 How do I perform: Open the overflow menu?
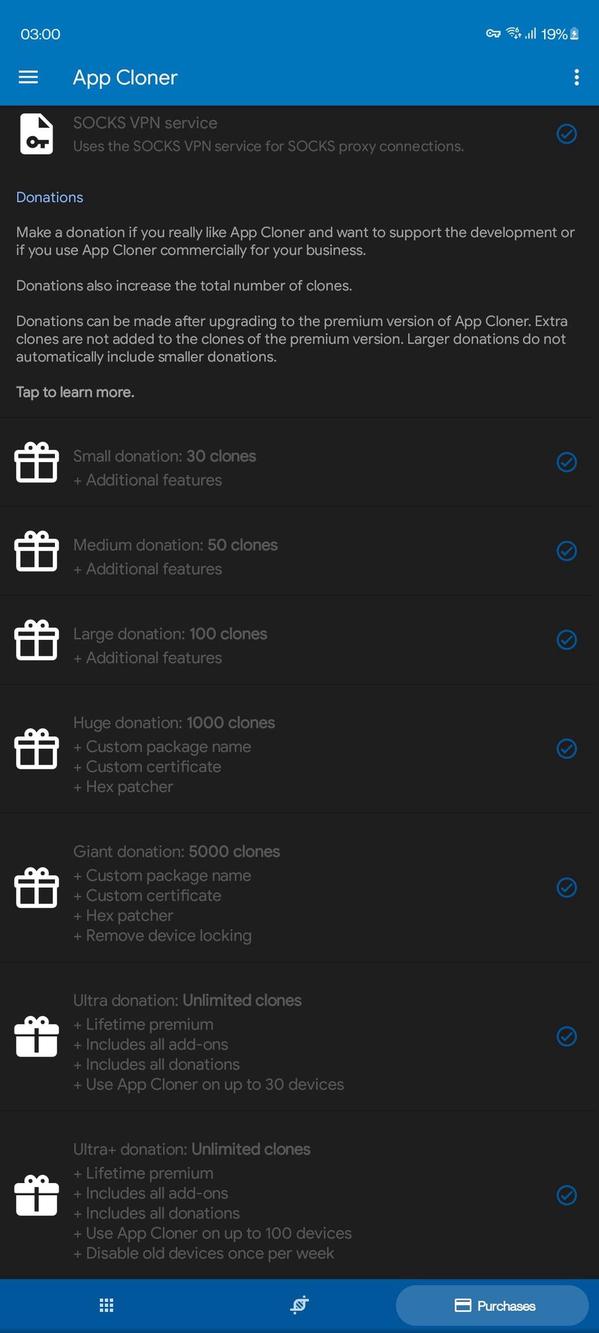pyautogui.click(x=576, y=76)
